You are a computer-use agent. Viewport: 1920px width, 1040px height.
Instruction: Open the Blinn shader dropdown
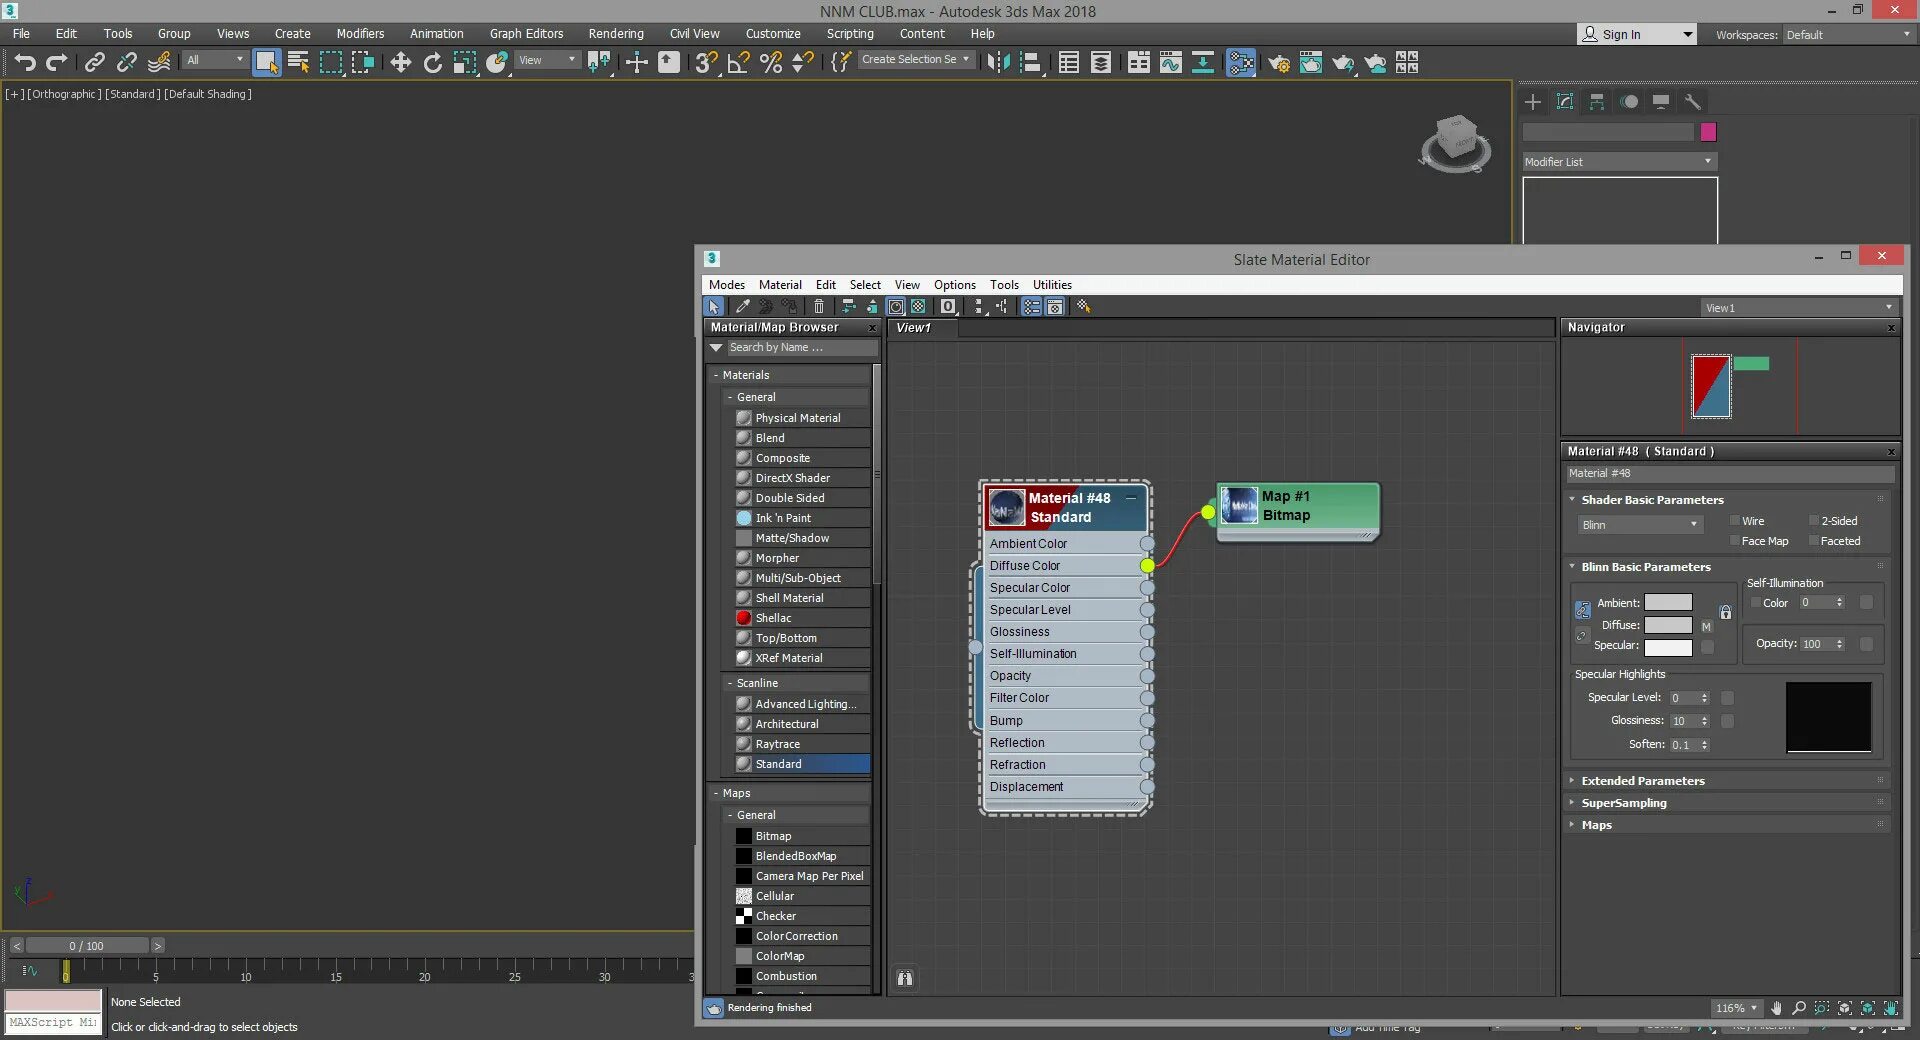(x=1639, y=524)
